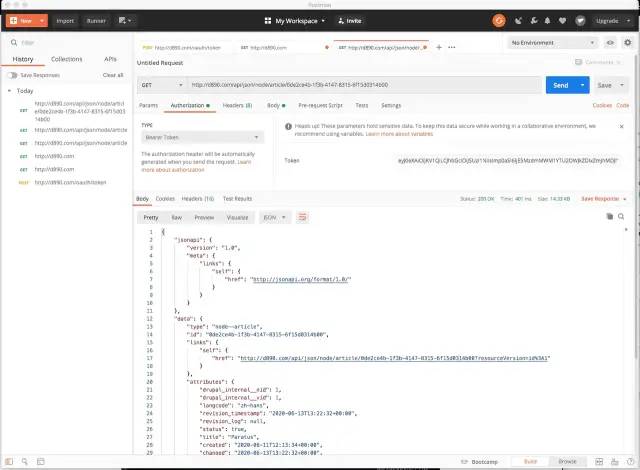Open the dropdown arrow beside New

(42, 20)
